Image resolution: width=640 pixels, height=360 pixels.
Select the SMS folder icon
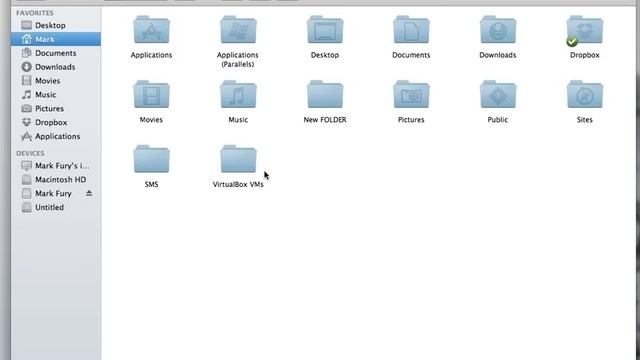coord(151,159)
